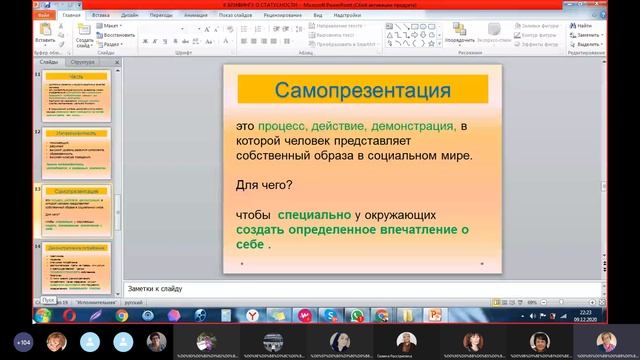
Task: Open WhatsApp from the taskbar
Action: [356, 316]
